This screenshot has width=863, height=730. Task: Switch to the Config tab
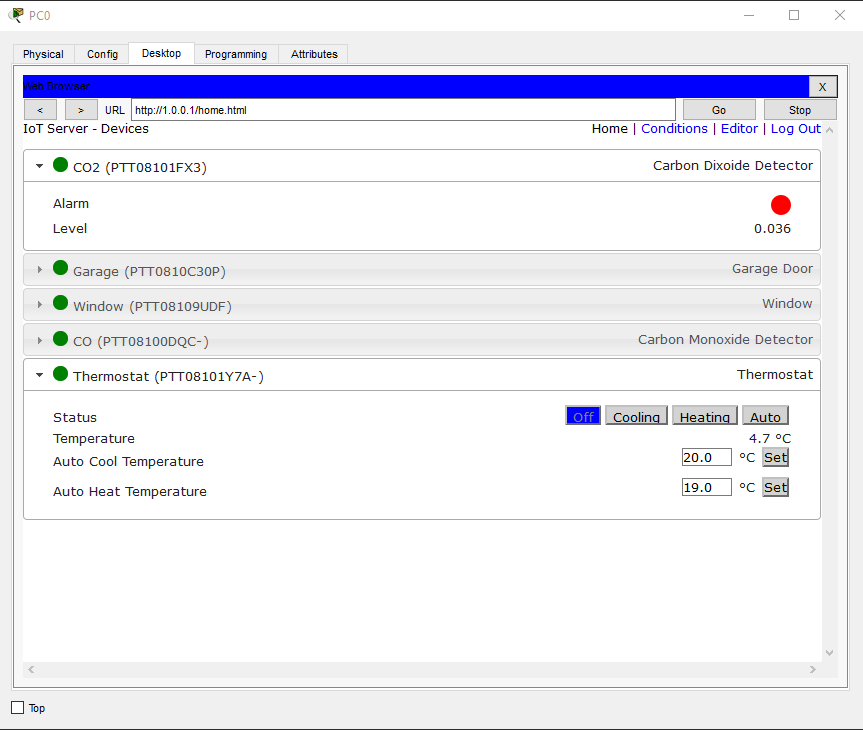101,54
